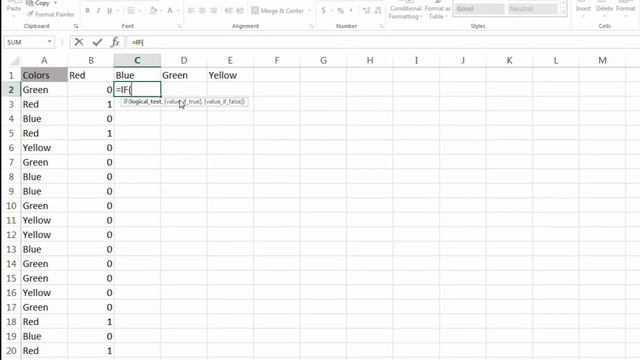Screen dimensions: 640x360
Task: Open Font dialog launcher
Action: coord(179,26)
